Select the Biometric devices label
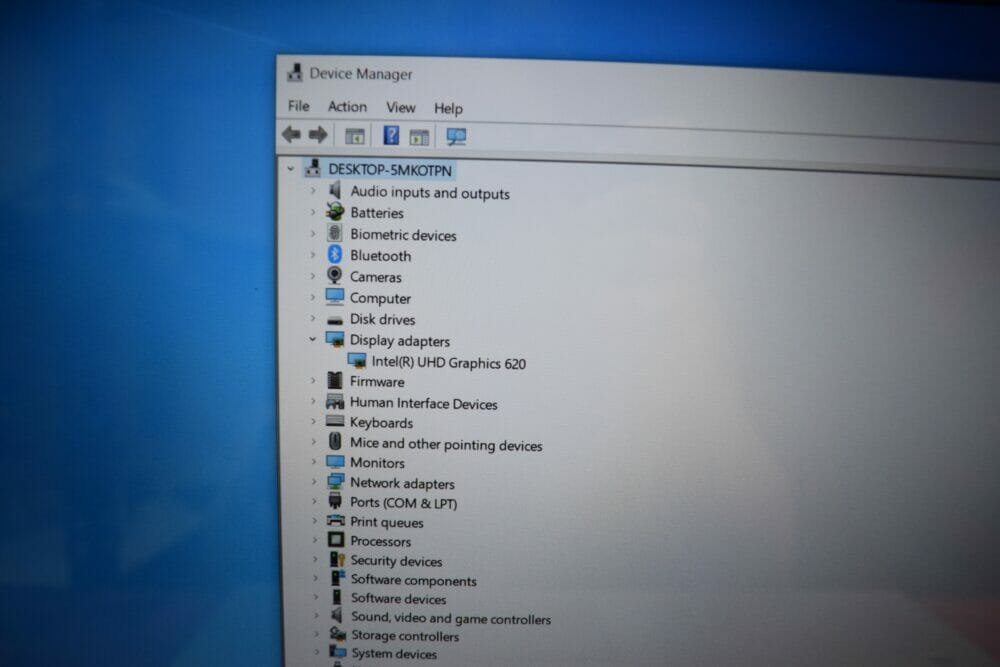Screen dimensions: 1000x667 pyautogui.click(x=403, y=235)
